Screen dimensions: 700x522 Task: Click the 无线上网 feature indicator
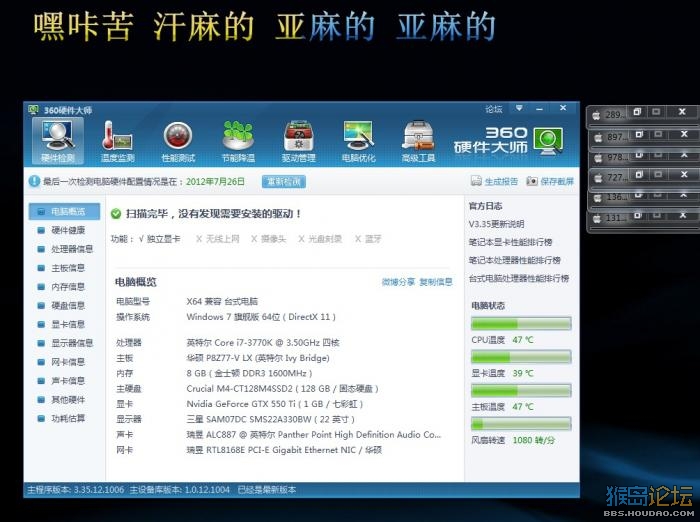pyautogui.click(x=218, y=239)
